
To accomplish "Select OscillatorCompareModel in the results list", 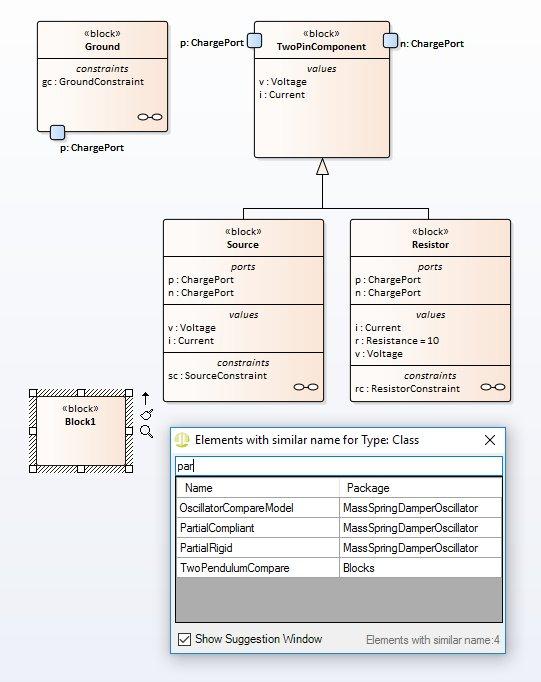I will pos(339,508).
